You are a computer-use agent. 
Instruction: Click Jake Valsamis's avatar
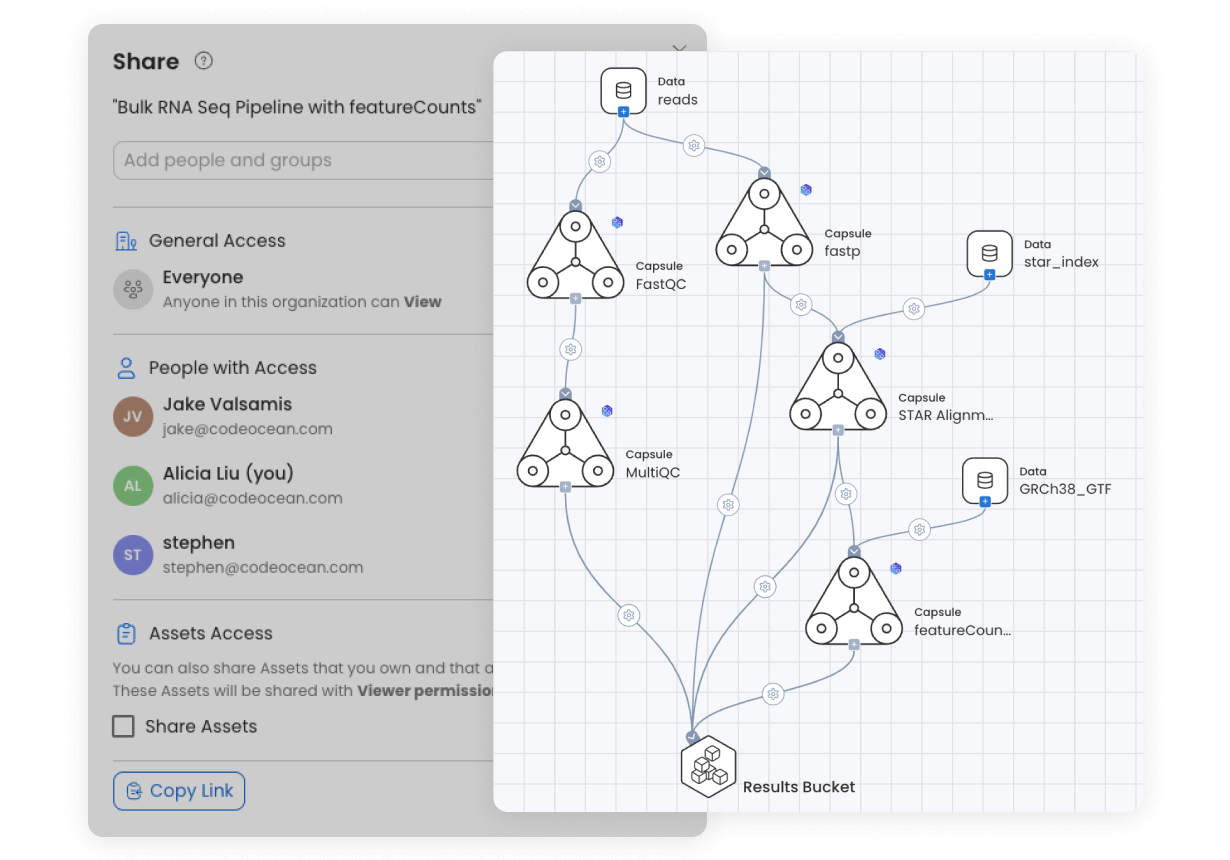coord(132,415)
